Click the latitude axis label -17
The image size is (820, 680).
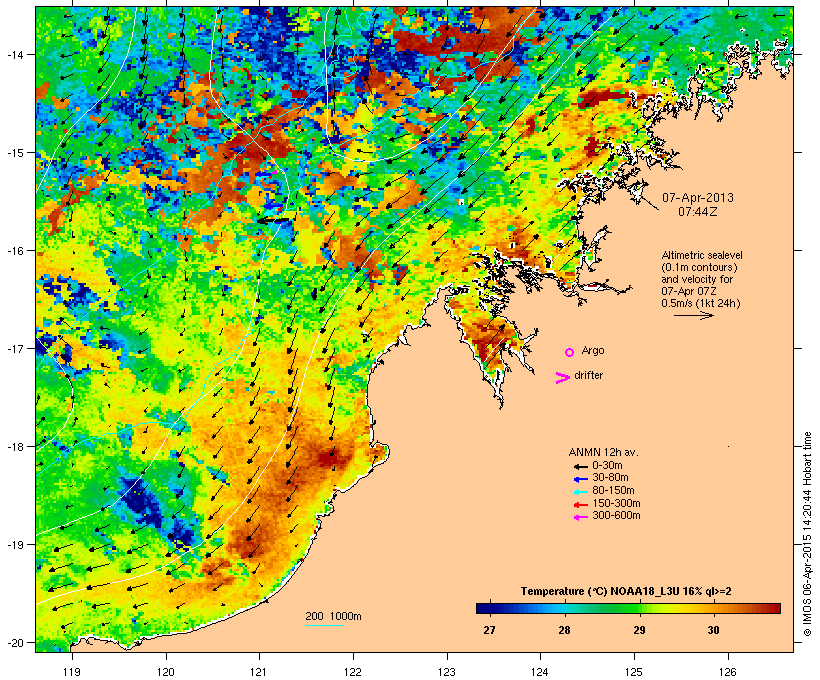(x=14, y=348)
